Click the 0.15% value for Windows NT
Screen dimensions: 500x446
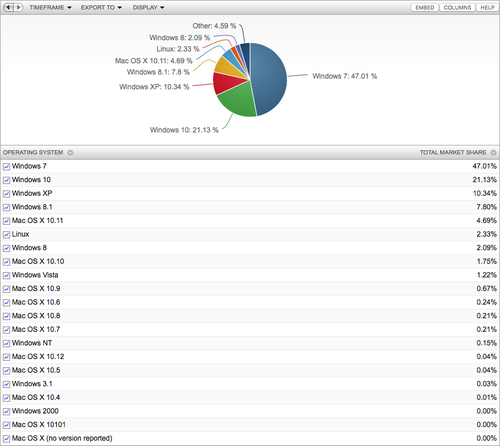[486, 343]
